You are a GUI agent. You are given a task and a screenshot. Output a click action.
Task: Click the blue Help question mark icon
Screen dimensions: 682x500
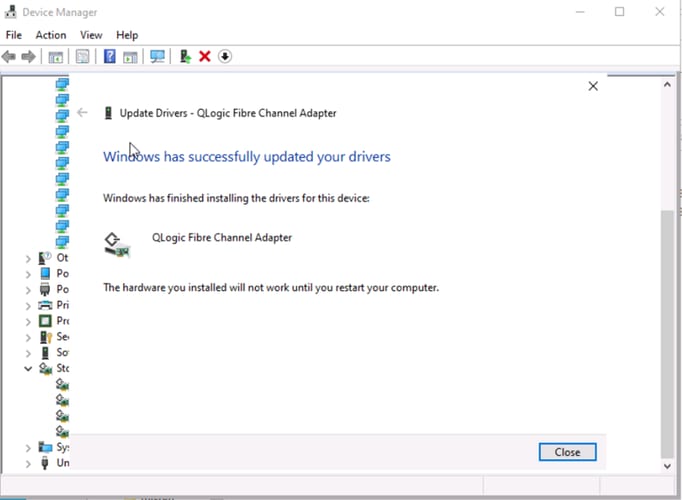point(110,57)
